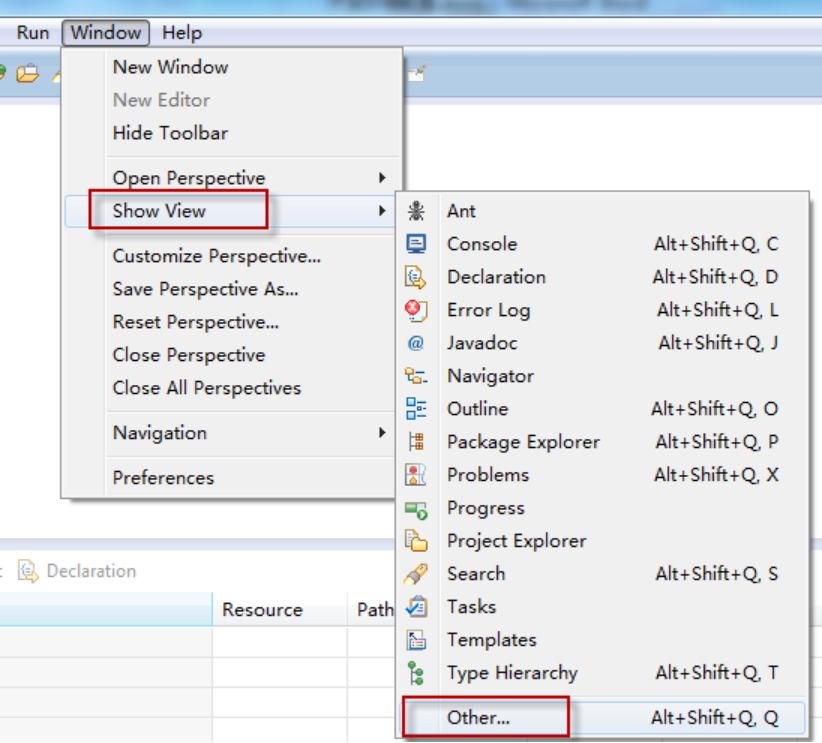
Task: Select the Navigation menu entry
Action: tap(231, 433)
